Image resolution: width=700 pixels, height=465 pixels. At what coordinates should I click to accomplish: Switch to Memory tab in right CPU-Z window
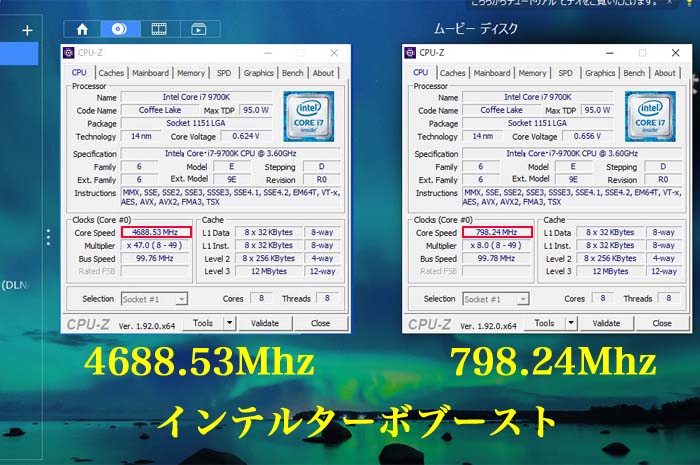tap(532, 73)
